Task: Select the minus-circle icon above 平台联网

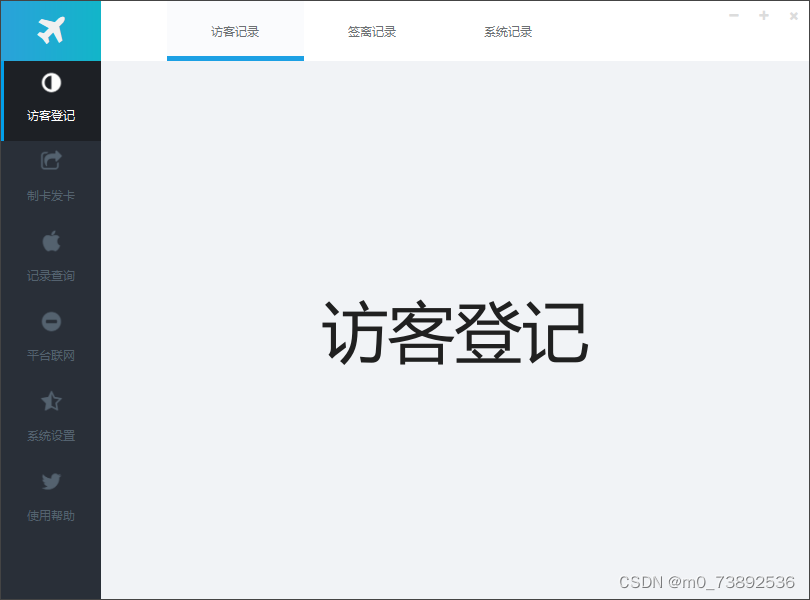Action: [50, 321]
